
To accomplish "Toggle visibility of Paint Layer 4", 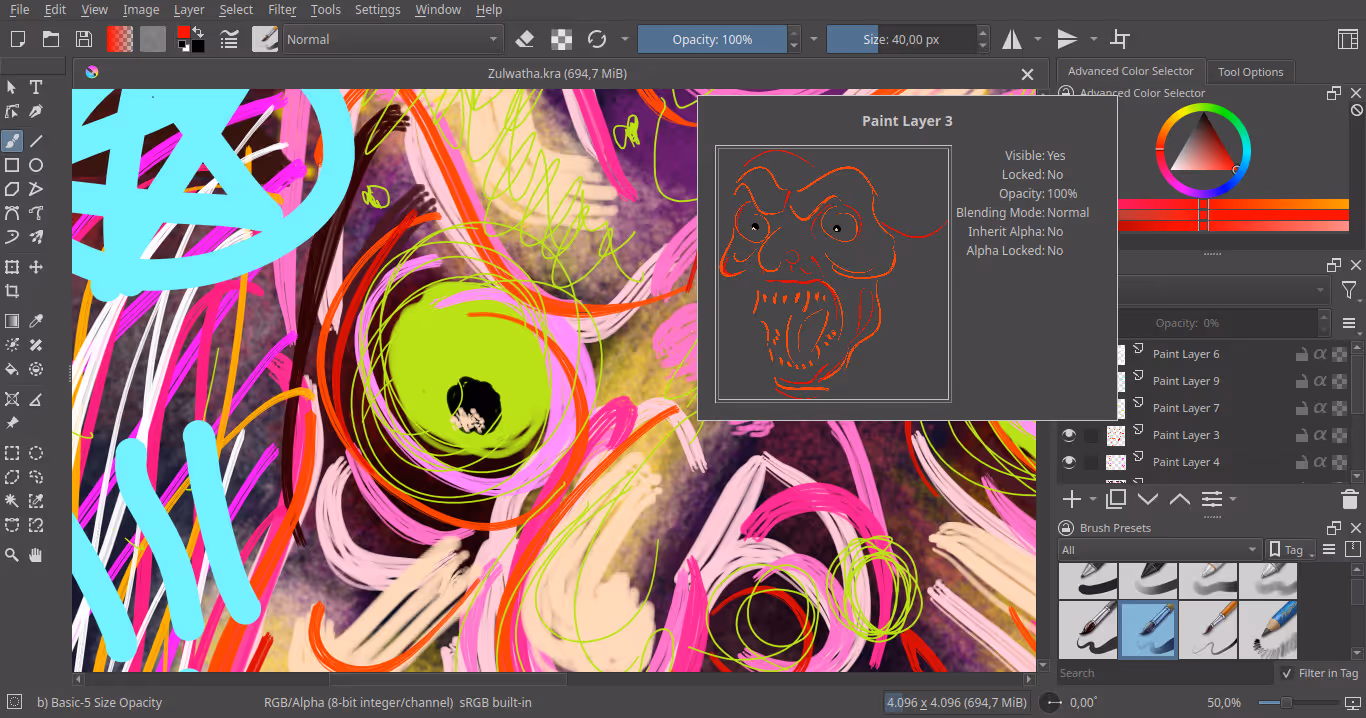I will click(1069, 462).
